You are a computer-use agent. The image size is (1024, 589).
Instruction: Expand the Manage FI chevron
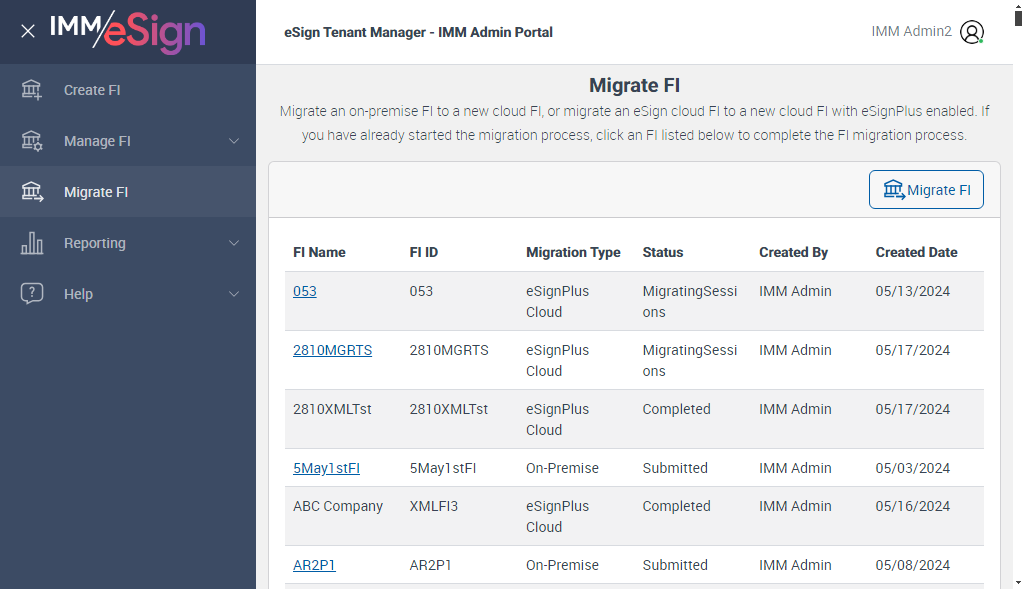[x=234, y=141]
